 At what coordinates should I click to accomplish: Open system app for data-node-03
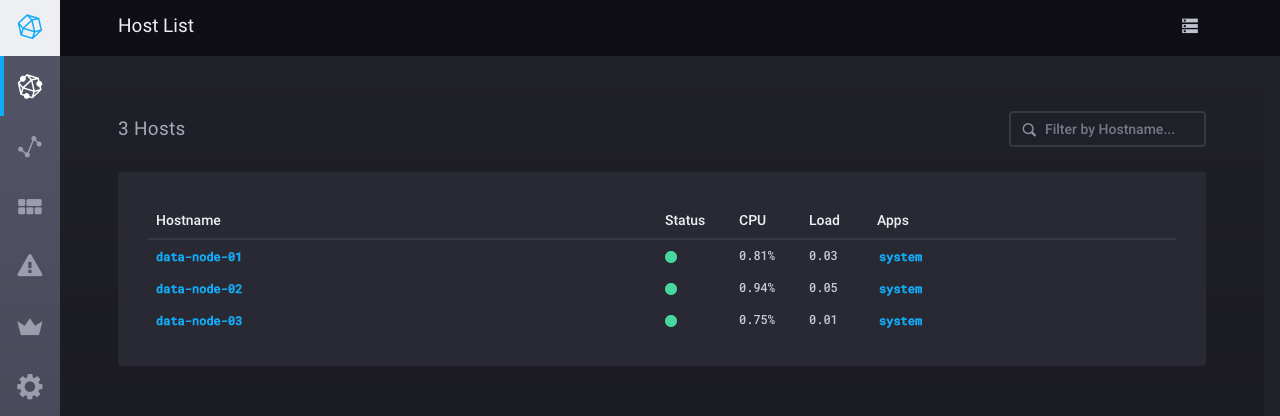coord(900,321)
